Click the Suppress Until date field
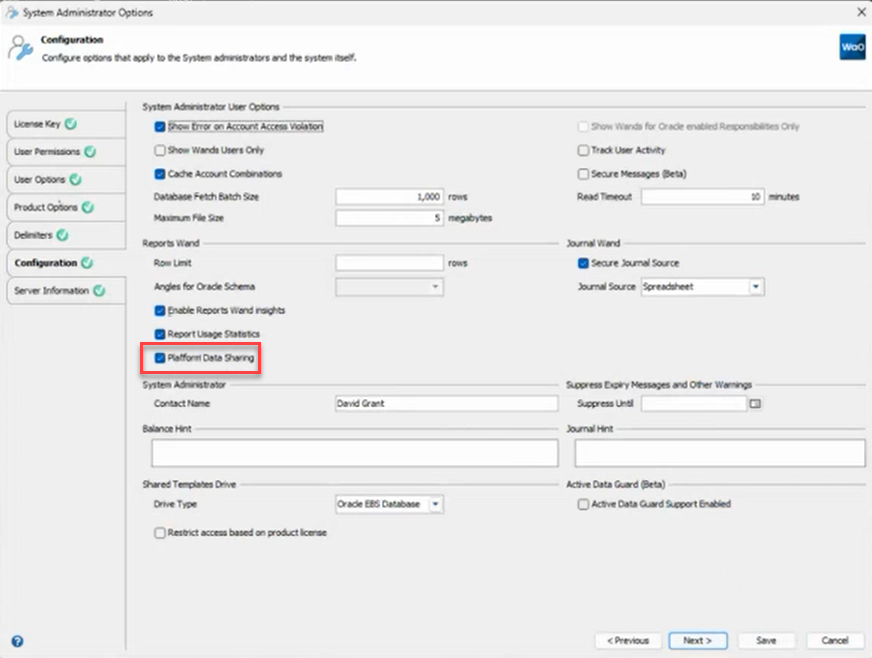 click(693, 403)
